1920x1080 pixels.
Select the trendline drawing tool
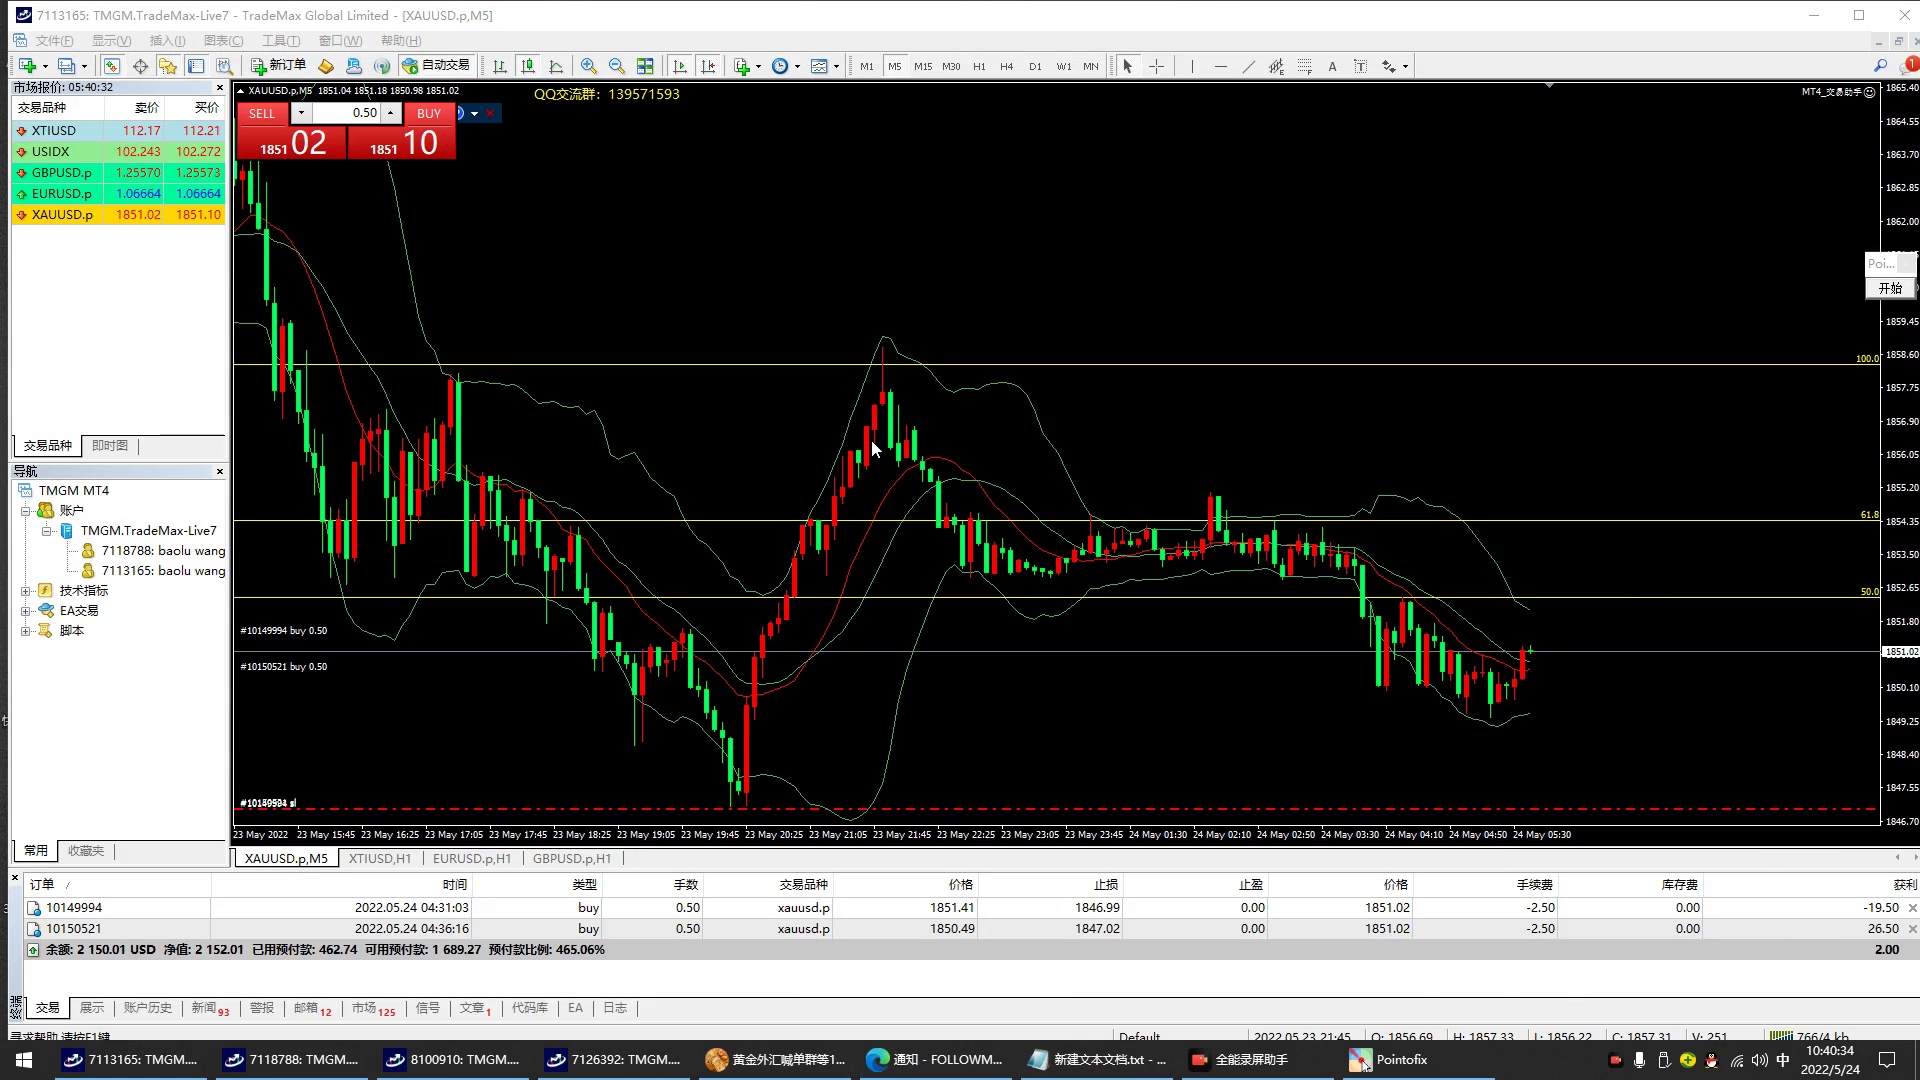tap(1248, 66)
